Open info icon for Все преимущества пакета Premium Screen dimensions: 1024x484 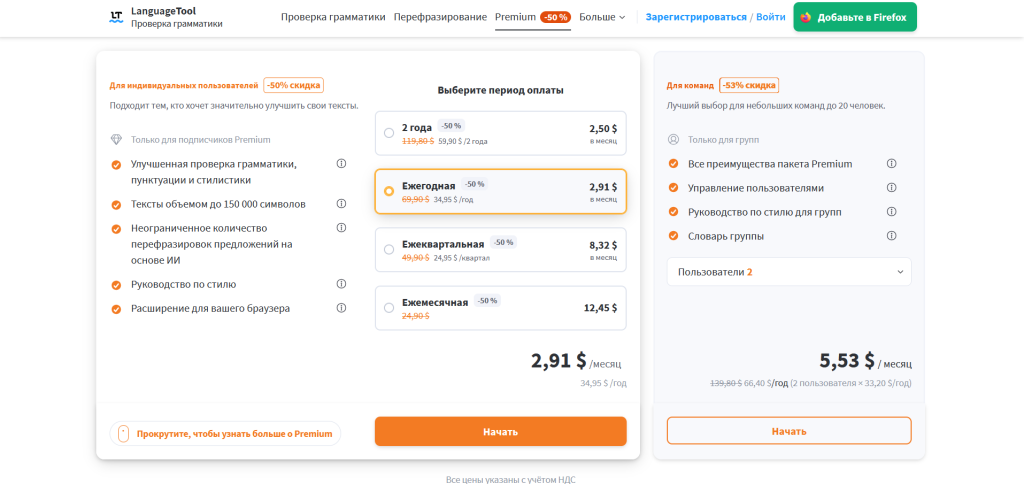[891, 163]
